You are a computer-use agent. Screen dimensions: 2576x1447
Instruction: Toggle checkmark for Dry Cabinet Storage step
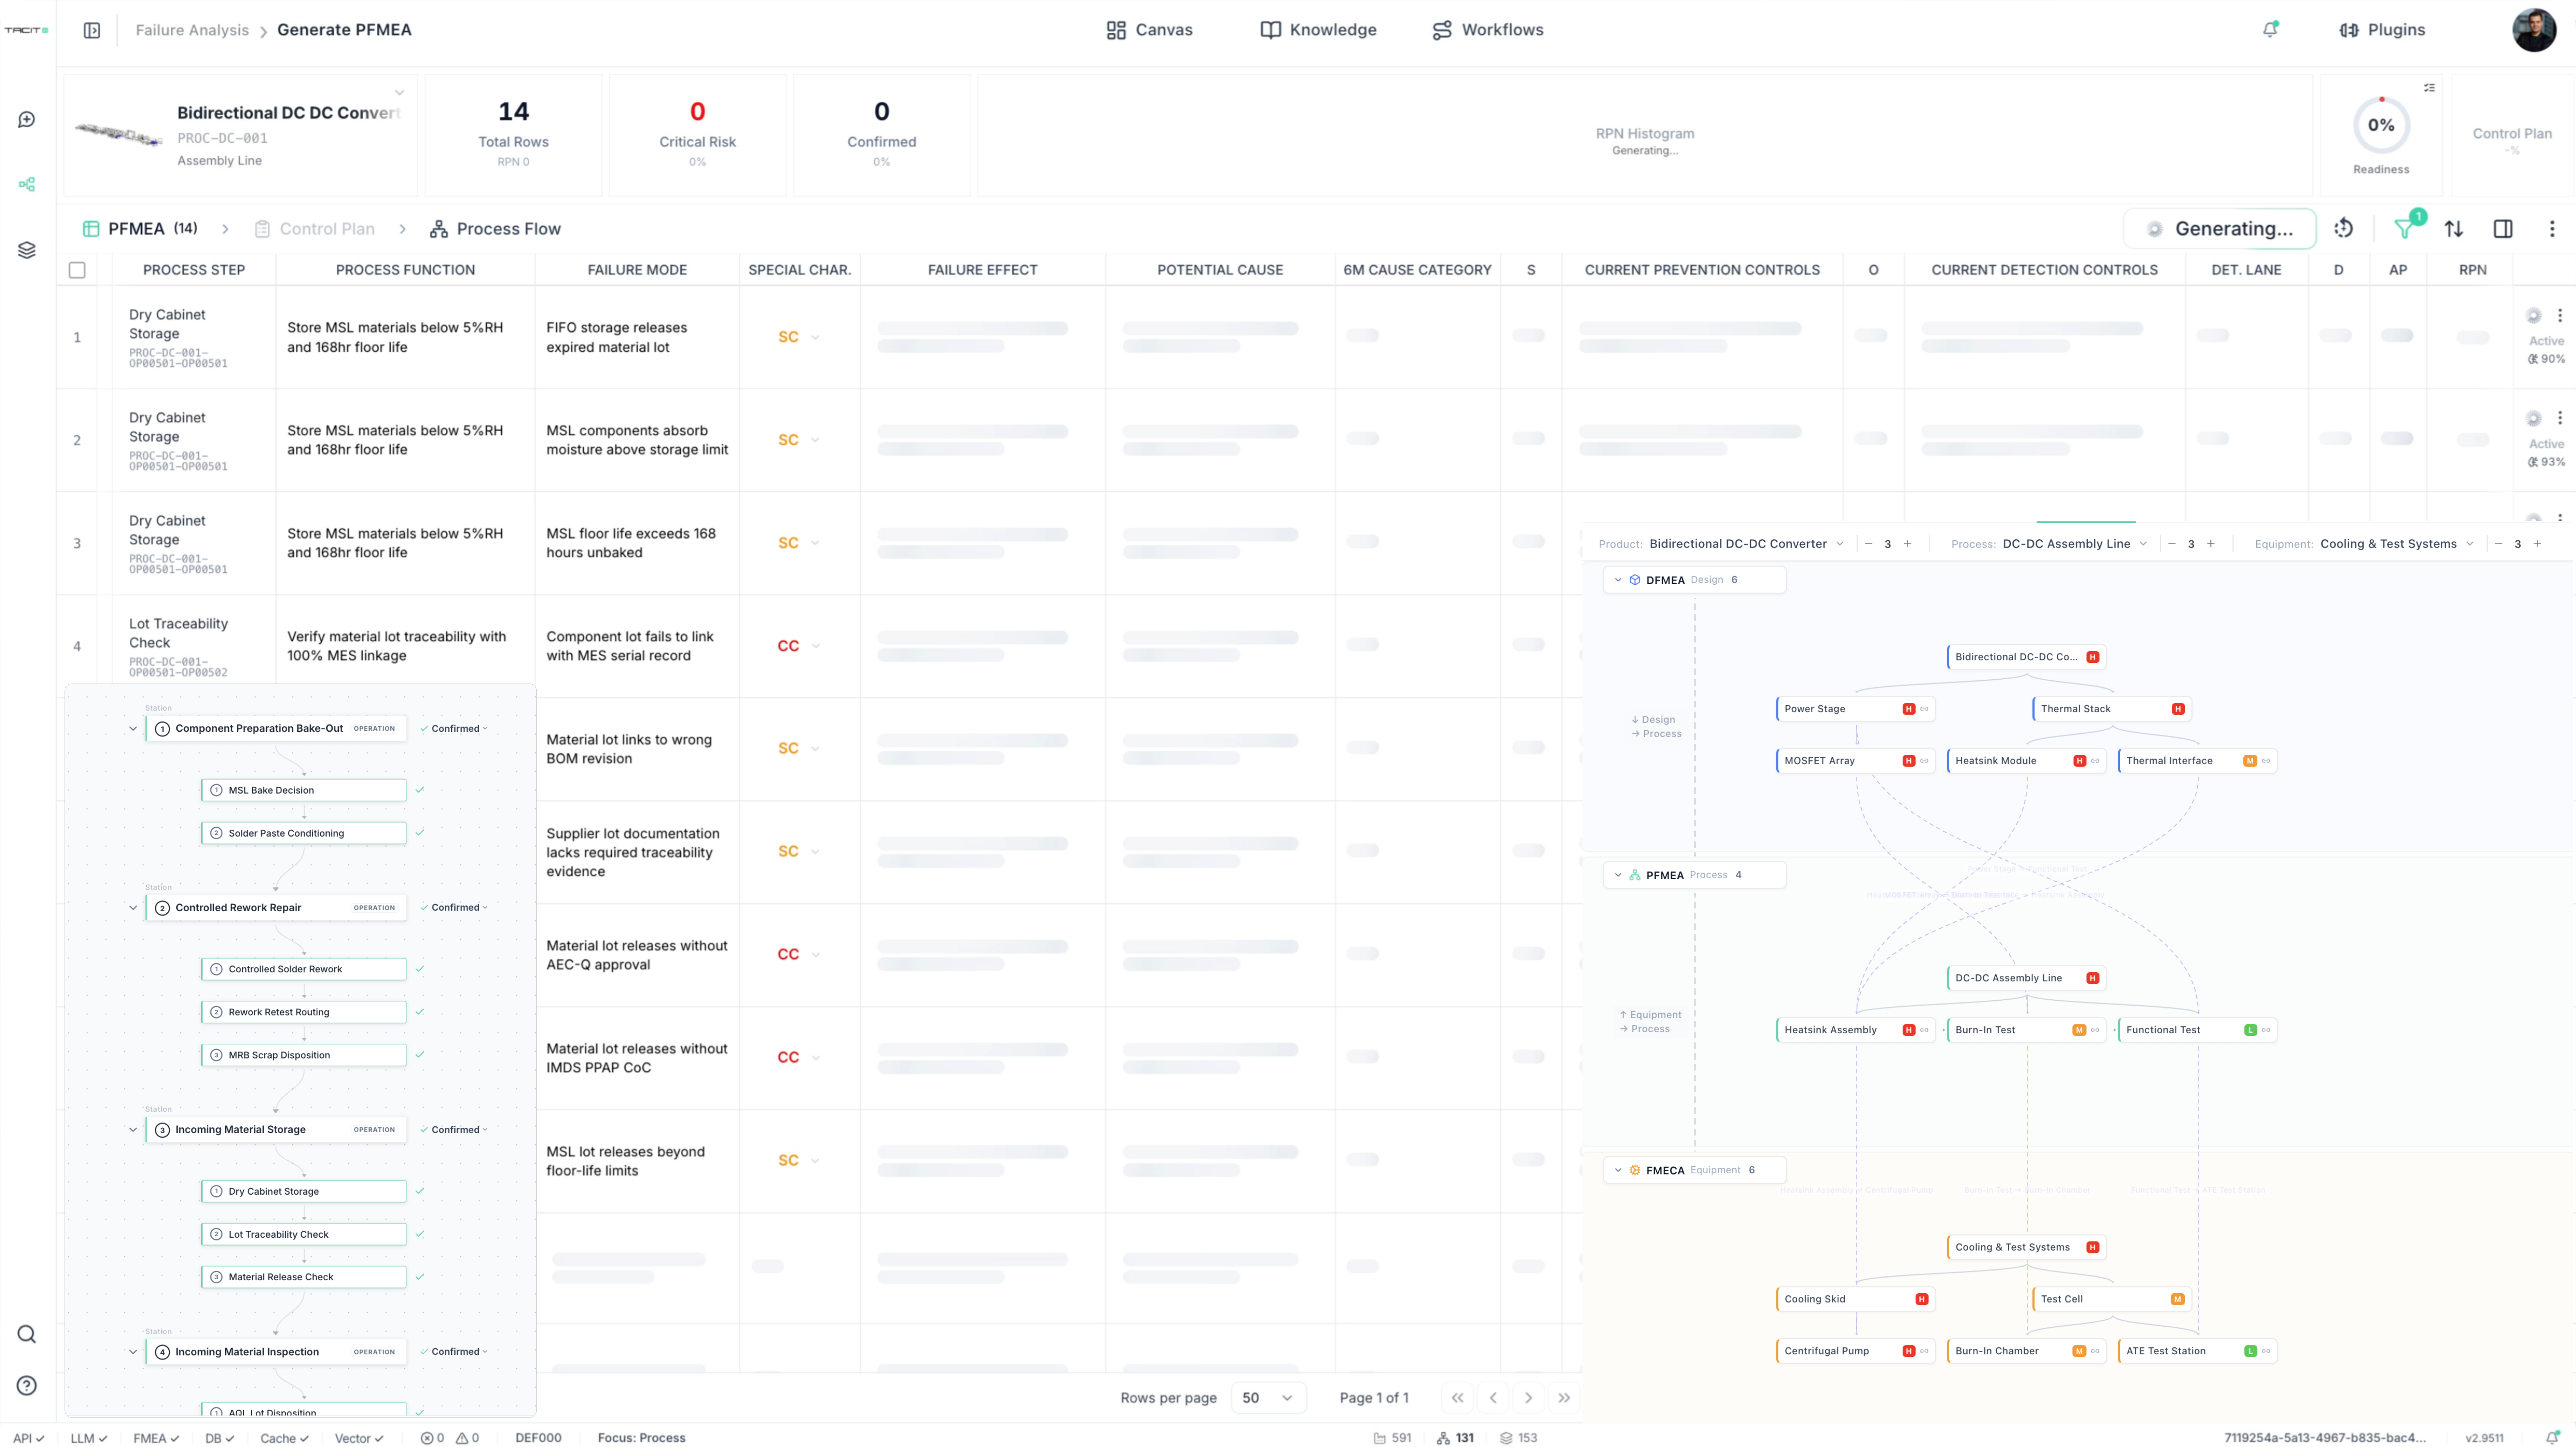click(x=420, y=1191)
